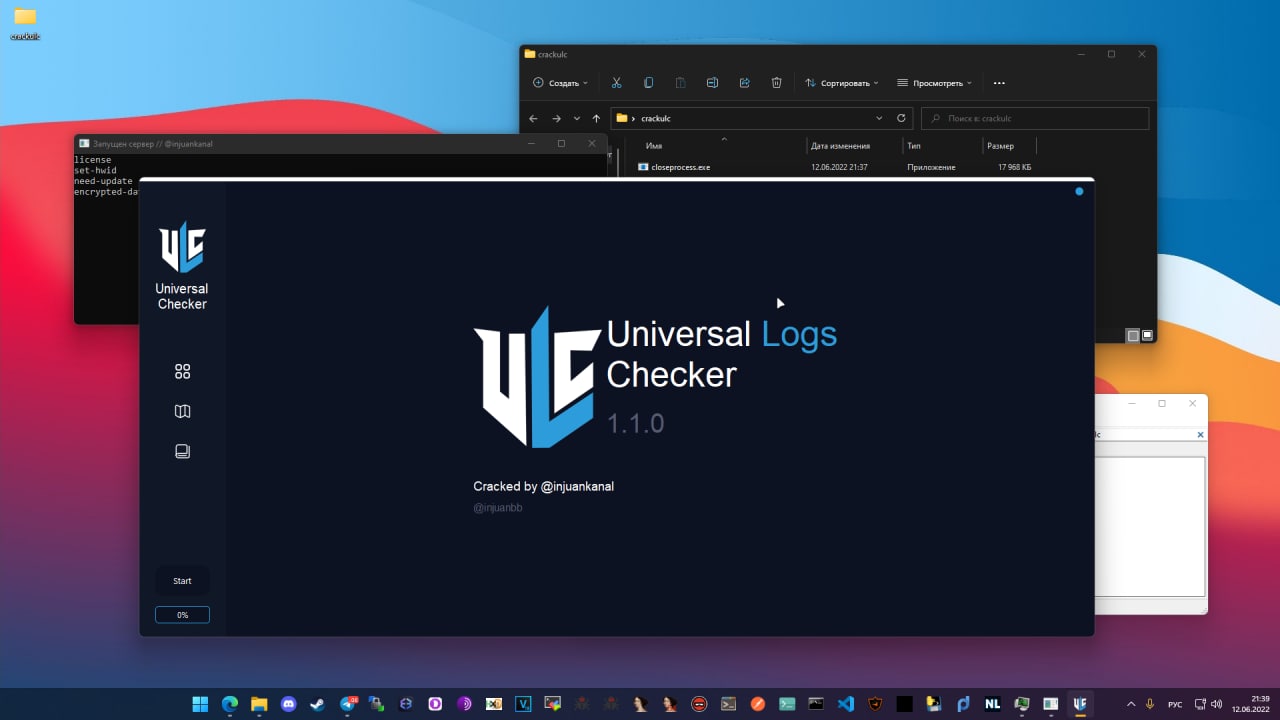Open the map icon in Checker sidebar
The width and height of the screenshot is (1280, 720).
coord(182,411)
